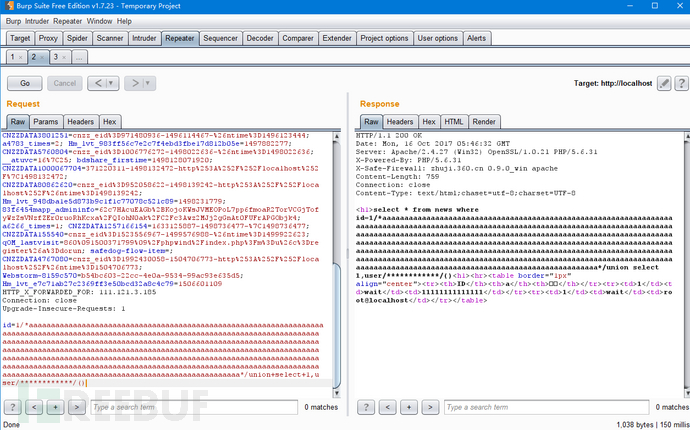
Task: Switch to the Scanner tab
Action: pyautogui.click(x=110, y=38)
